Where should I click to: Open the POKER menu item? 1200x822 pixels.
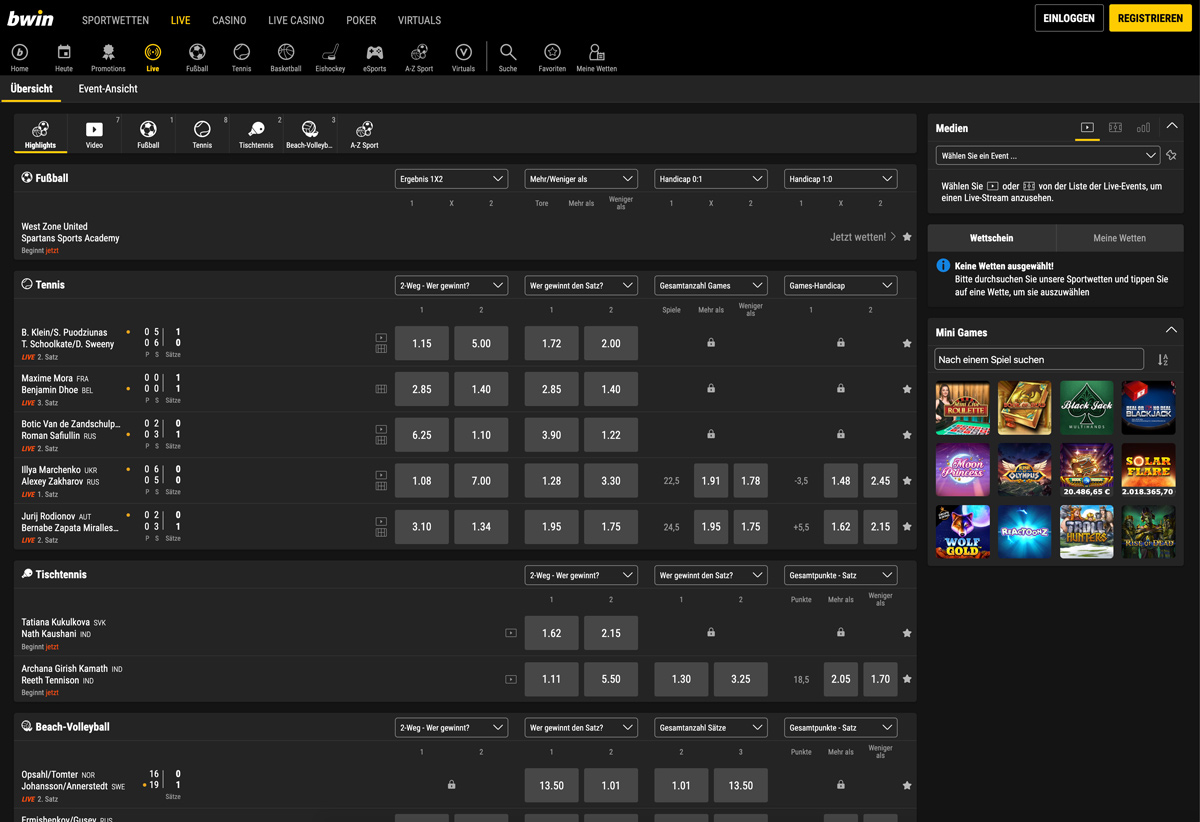361,20
